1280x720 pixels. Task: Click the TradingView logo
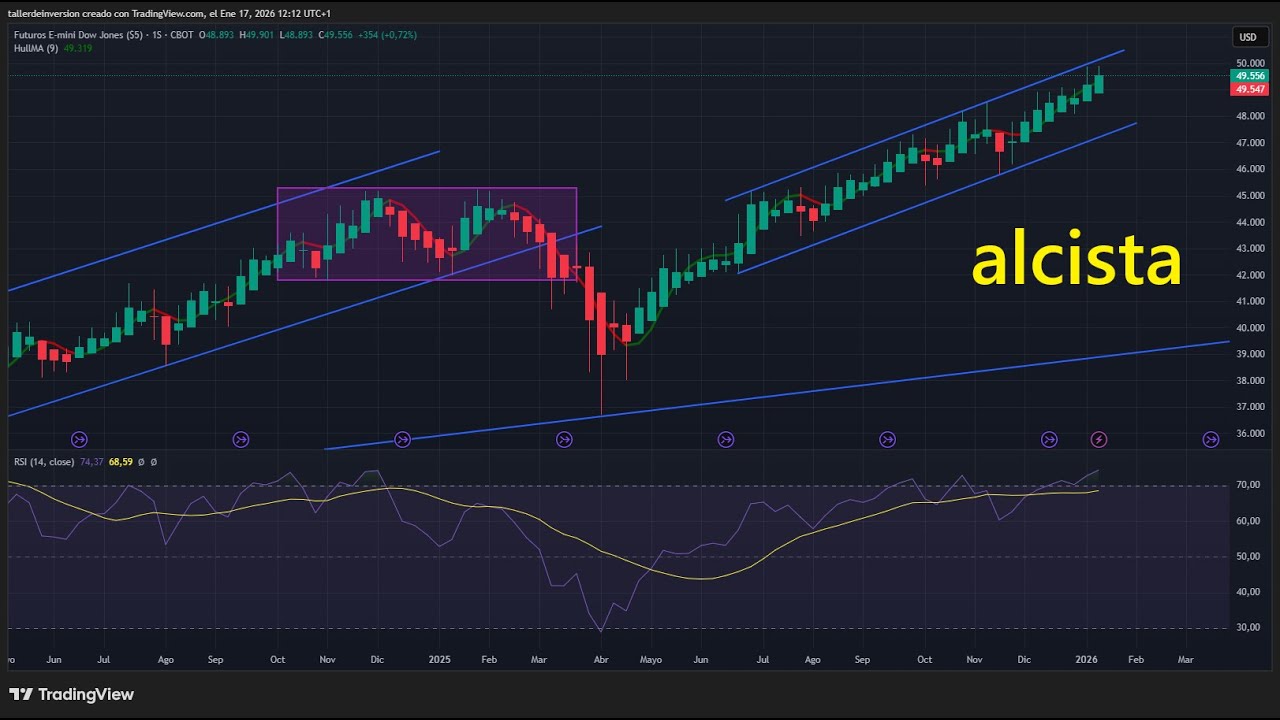[x=71, y=694]
